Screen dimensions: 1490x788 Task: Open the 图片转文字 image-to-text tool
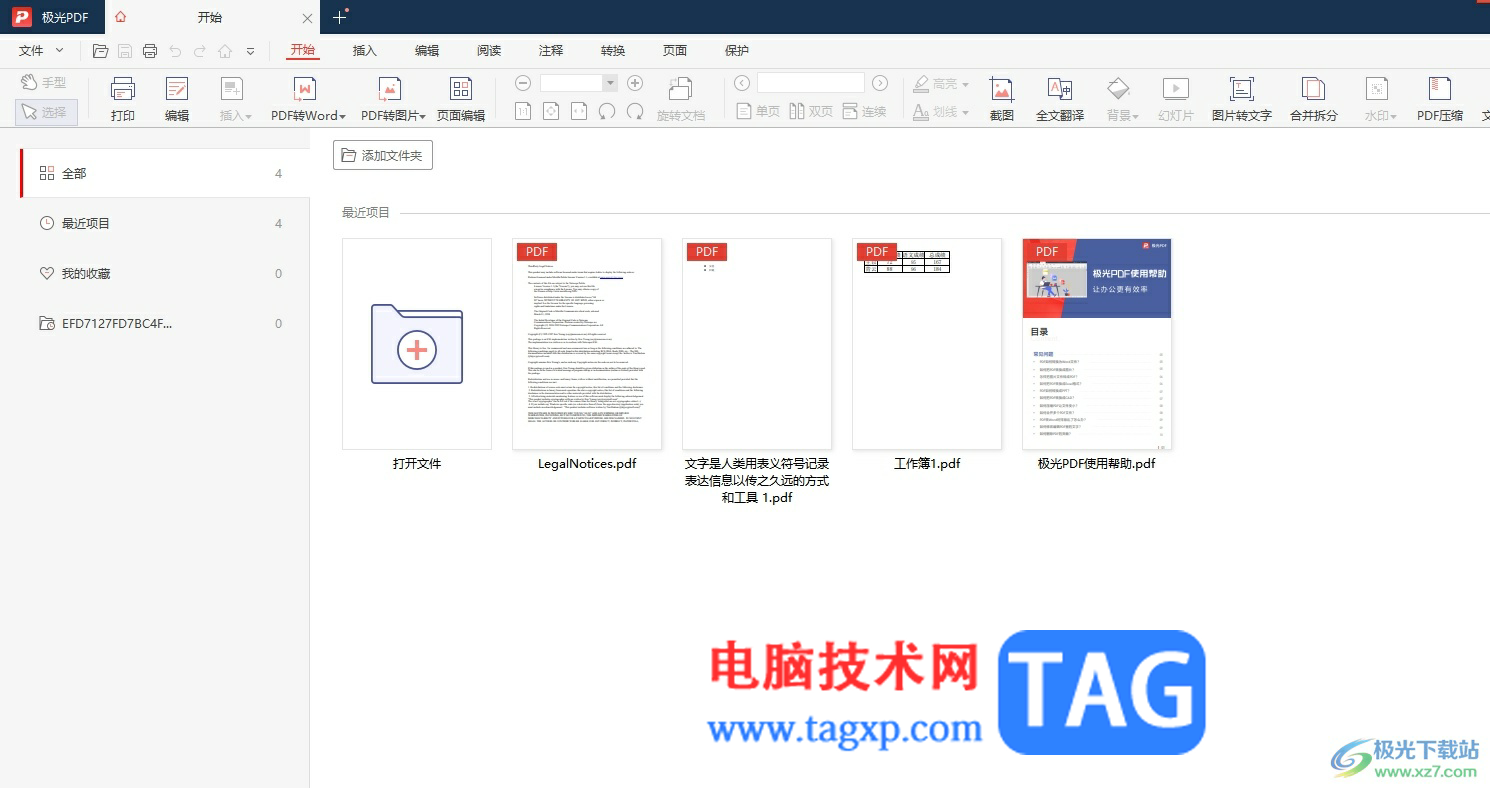coord(1242,99)
